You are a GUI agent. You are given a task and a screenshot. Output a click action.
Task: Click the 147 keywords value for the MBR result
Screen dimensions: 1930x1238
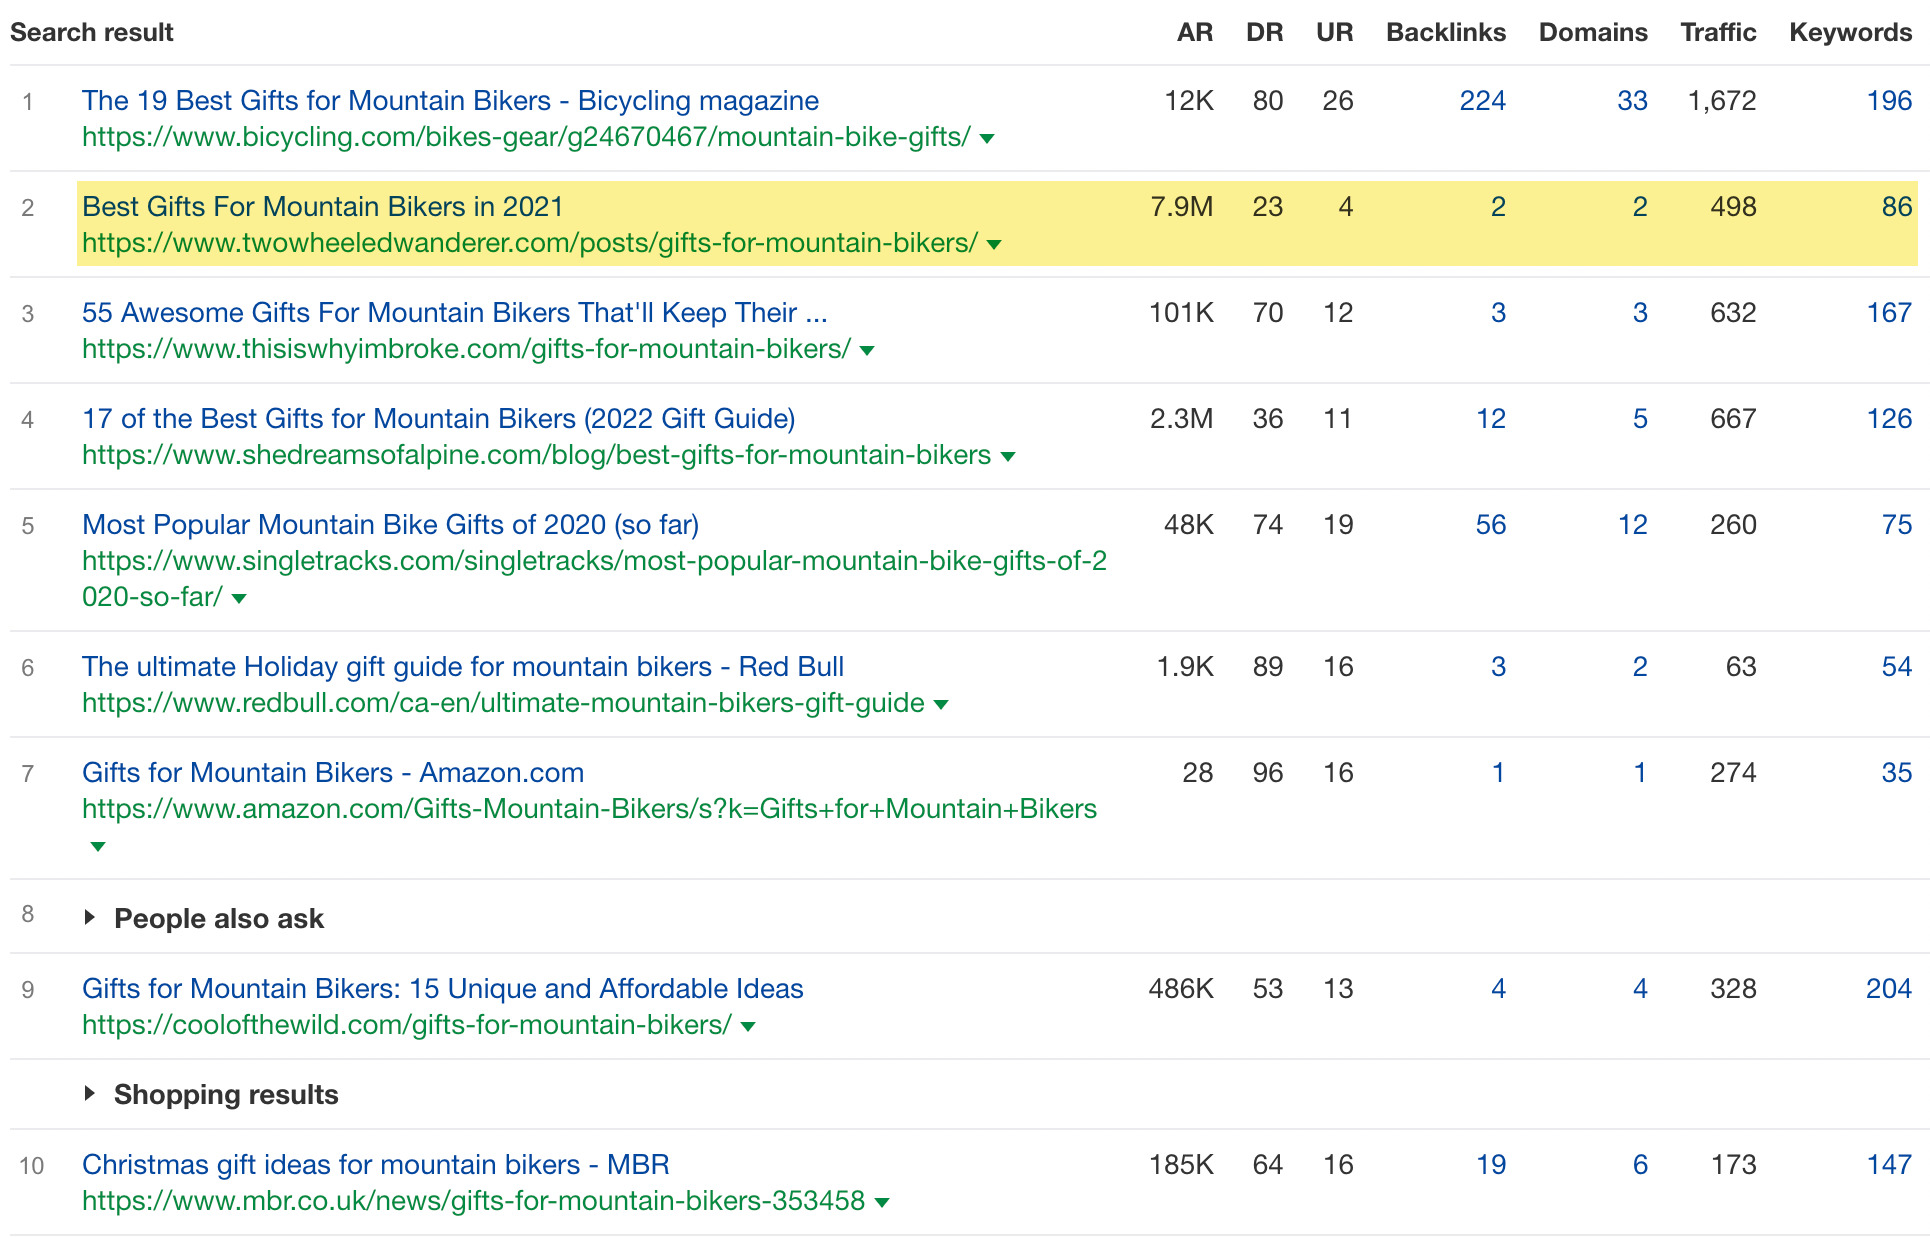1888,1164
